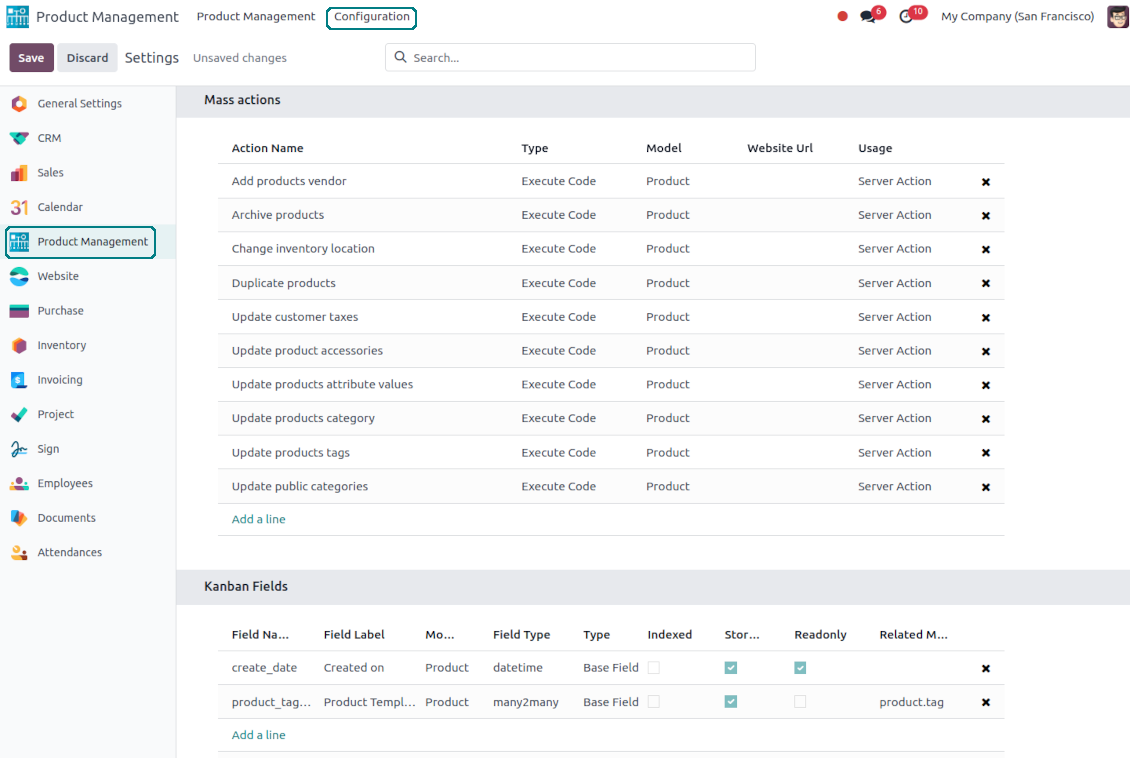Toggle Readonly checkbox for create_date field
Screen dimensions: 1130x758
pyautogui.click(x=800, y=668)
